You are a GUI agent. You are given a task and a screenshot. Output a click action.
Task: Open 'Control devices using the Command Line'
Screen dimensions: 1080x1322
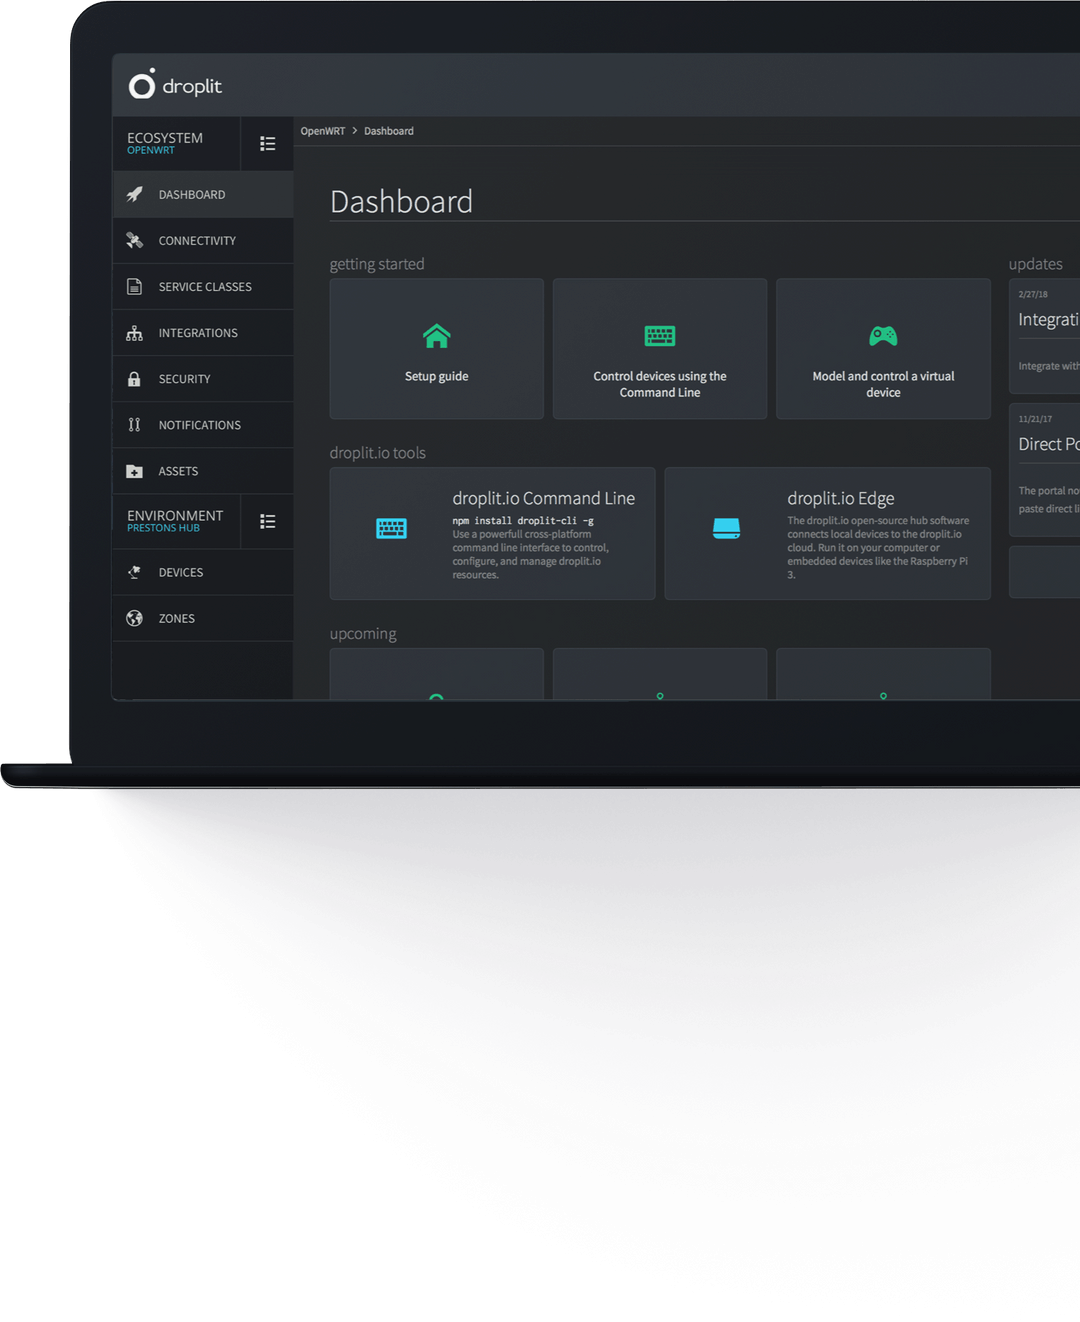pyautogui.click(x=659, y=348)
